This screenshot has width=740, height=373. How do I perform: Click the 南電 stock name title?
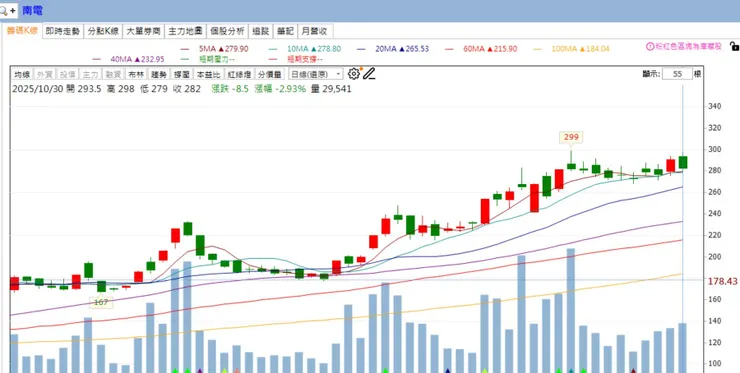click(32, 10)
